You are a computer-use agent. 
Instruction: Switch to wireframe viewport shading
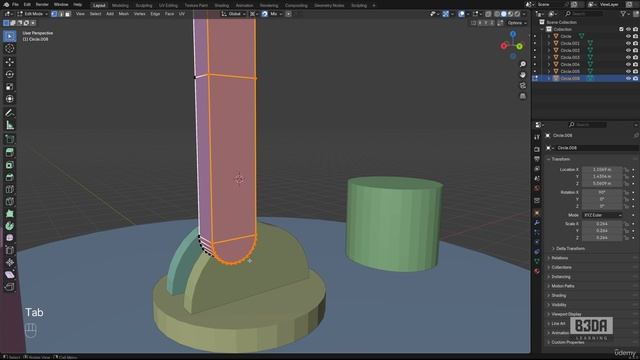click(x=497, y=14)
